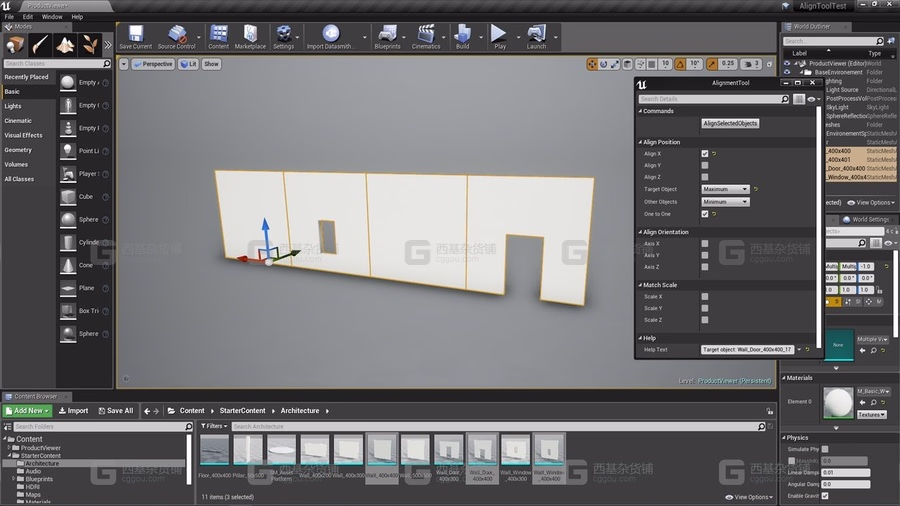The image size is (900, 506).
Task: Open the Window menu
Action: click(x=52, y=17)
